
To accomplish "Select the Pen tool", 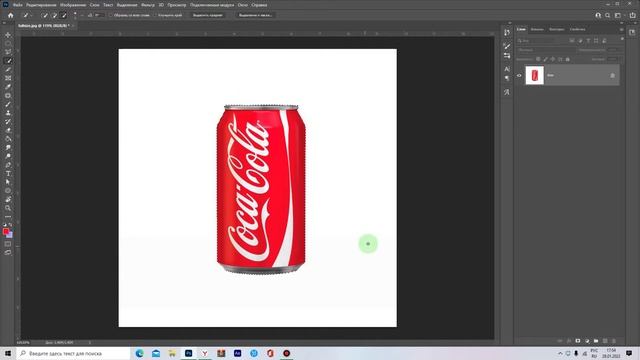I will pos(8,165).
